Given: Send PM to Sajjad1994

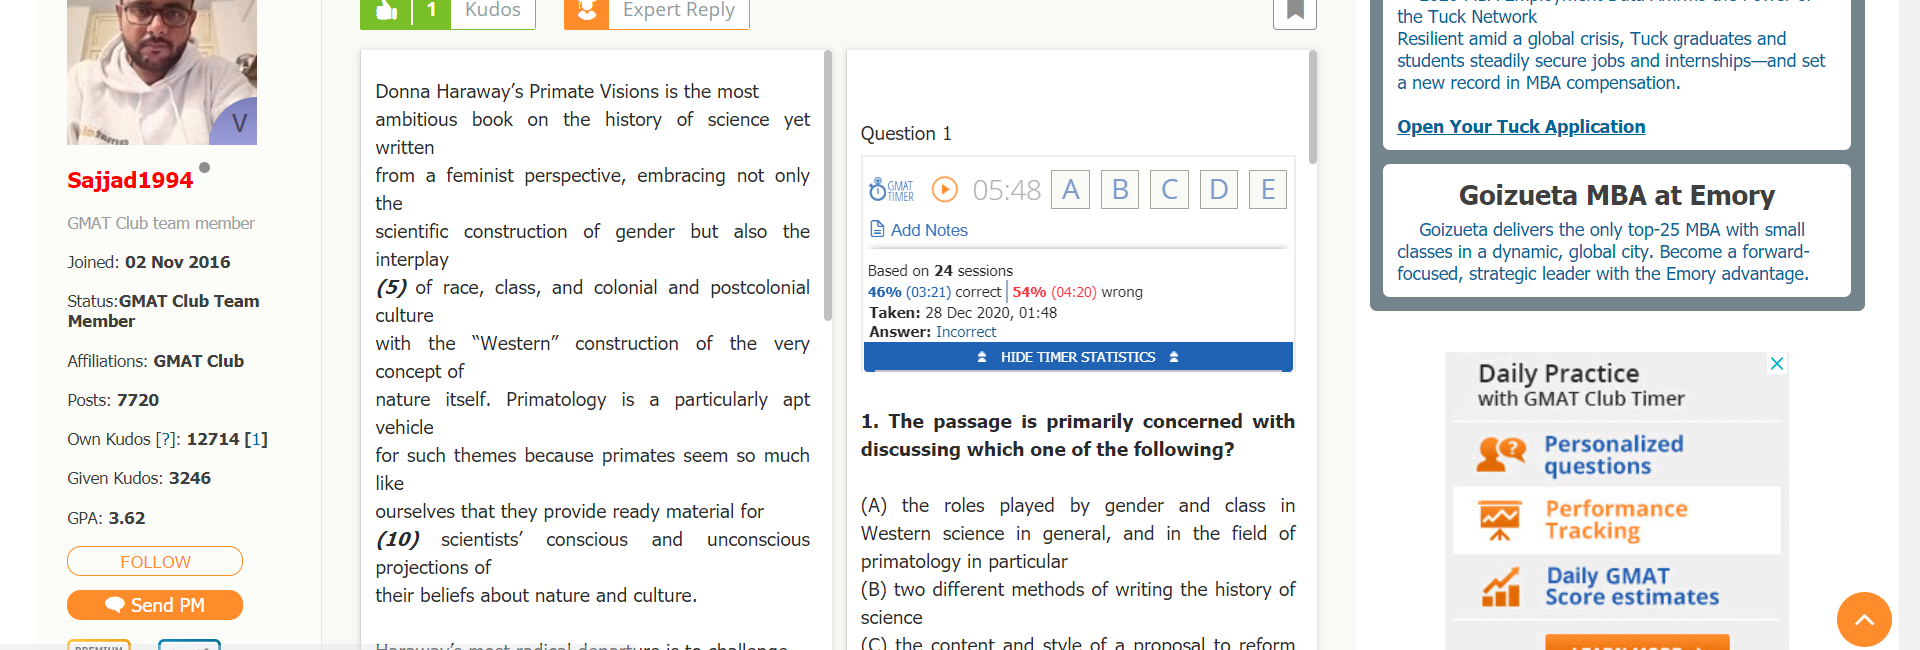Looking at the screenshot, I should pos(155,605).
